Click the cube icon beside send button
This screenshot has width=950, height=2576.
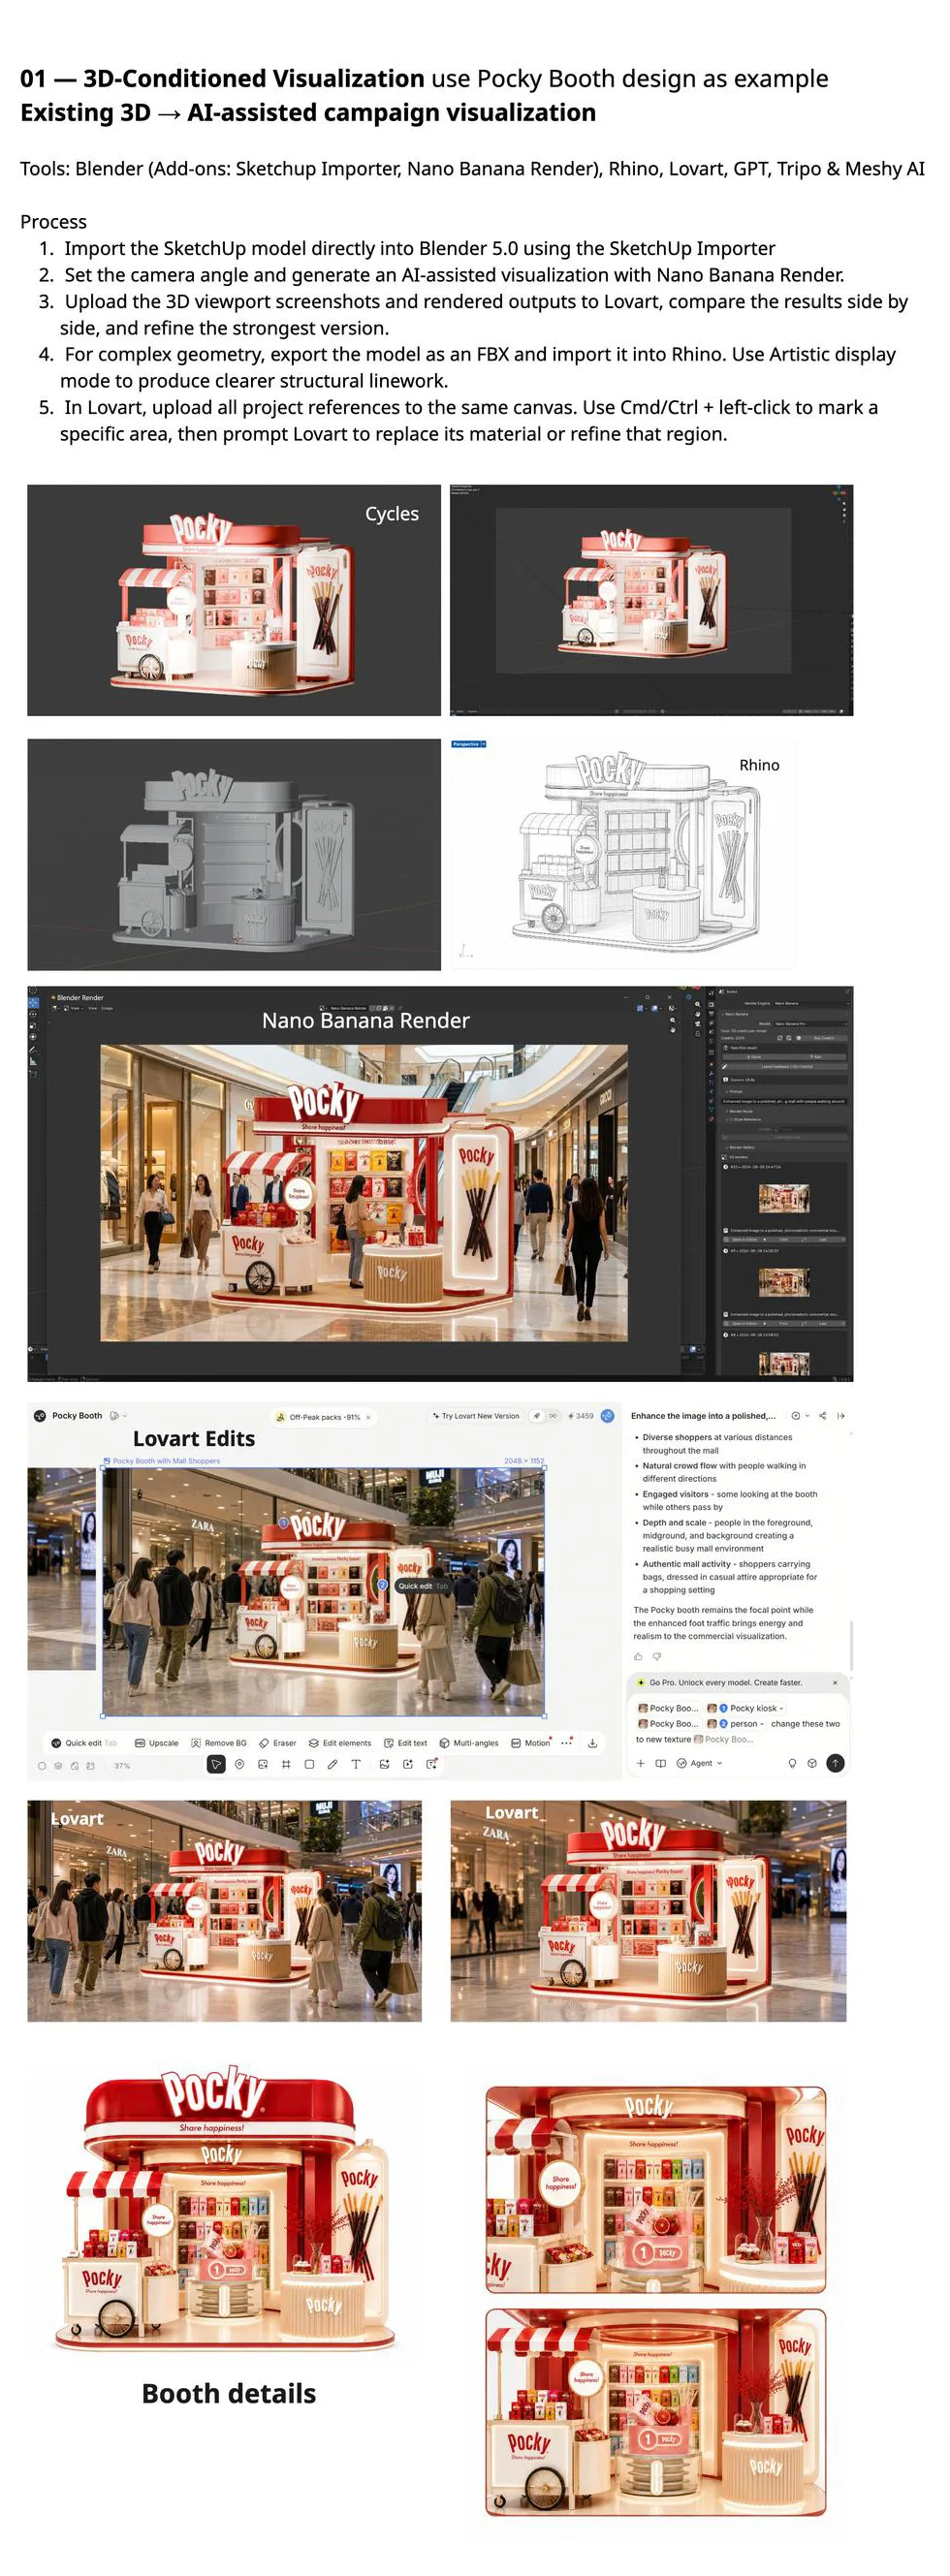coord(812,1763)
